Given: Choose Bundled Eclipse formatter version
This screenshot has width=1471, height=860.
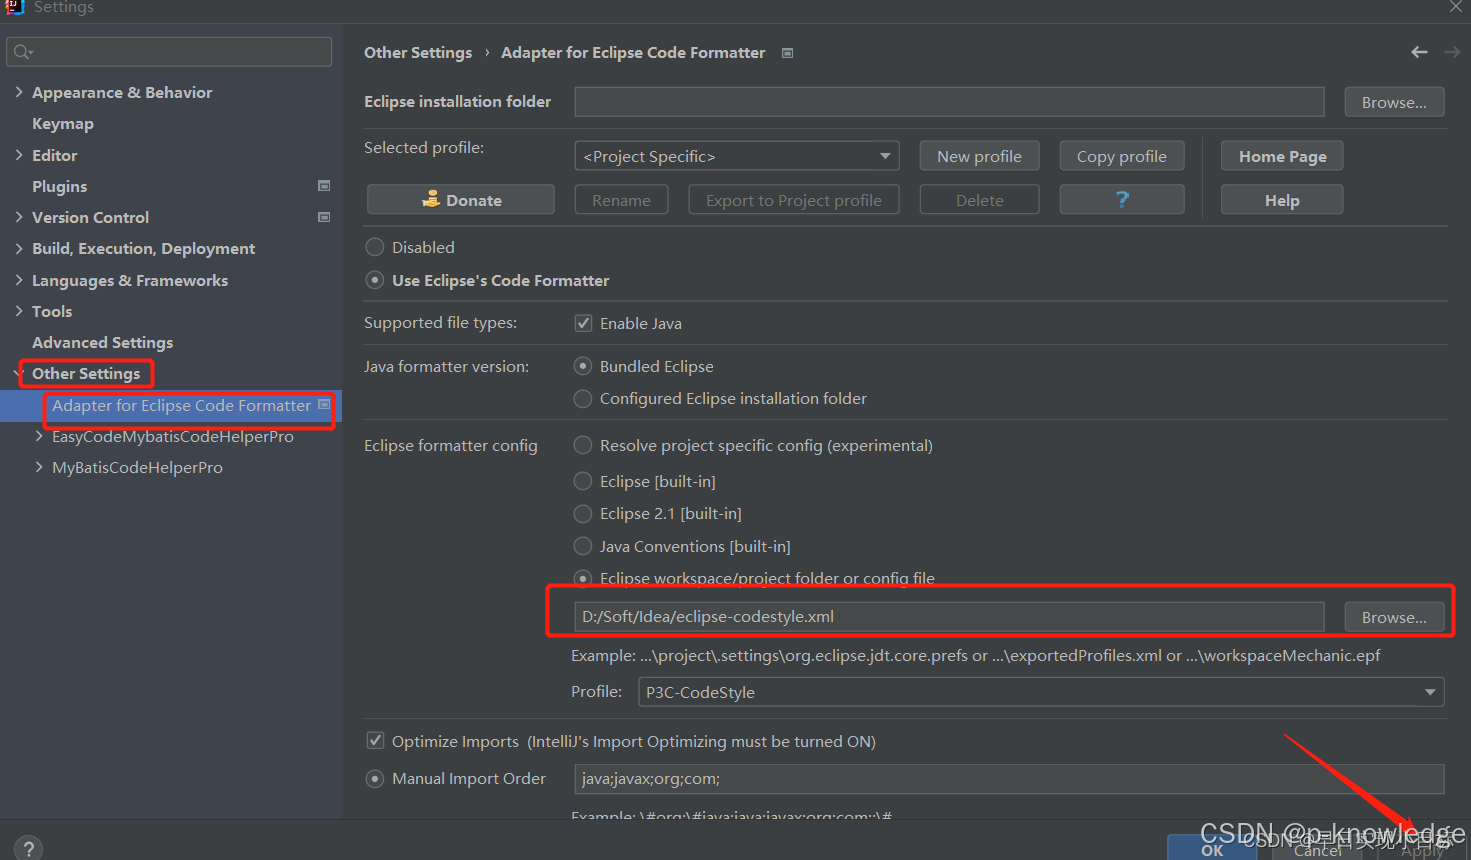Looking at the screenshot, I should pos(583,366).
